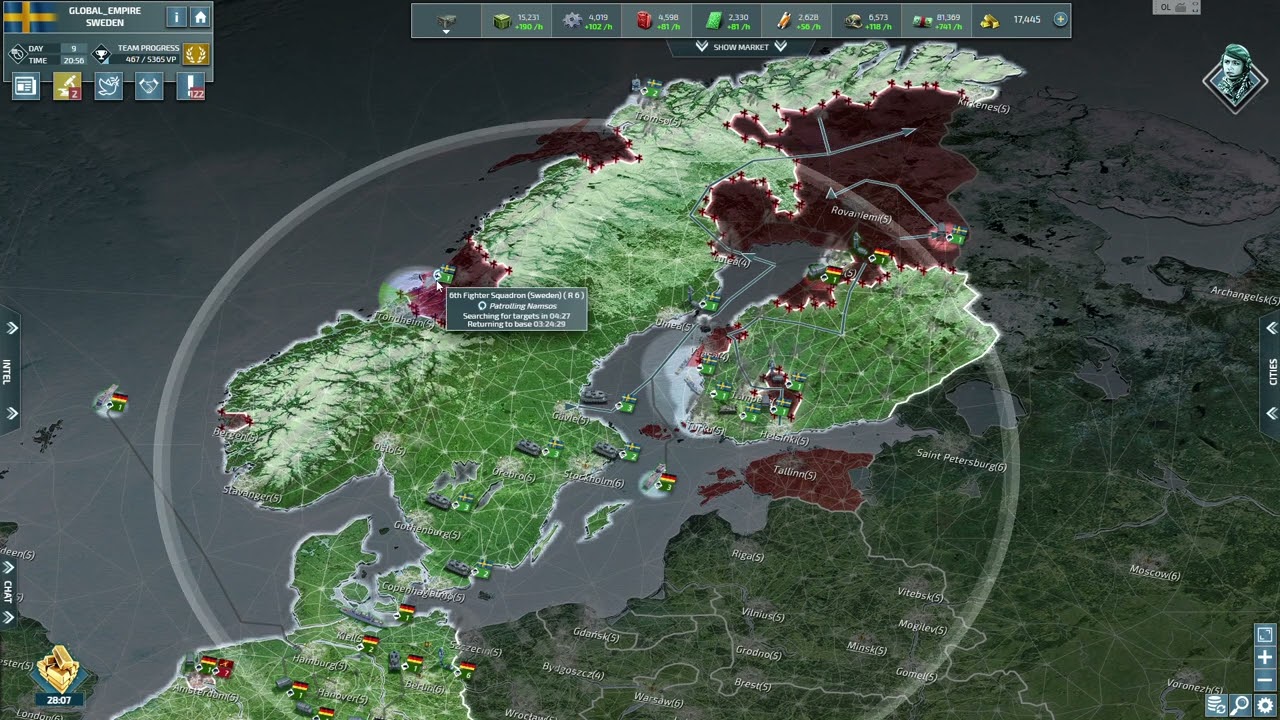Open the diplomacy dove icon
1280x720 pixels.
(108, 87)
